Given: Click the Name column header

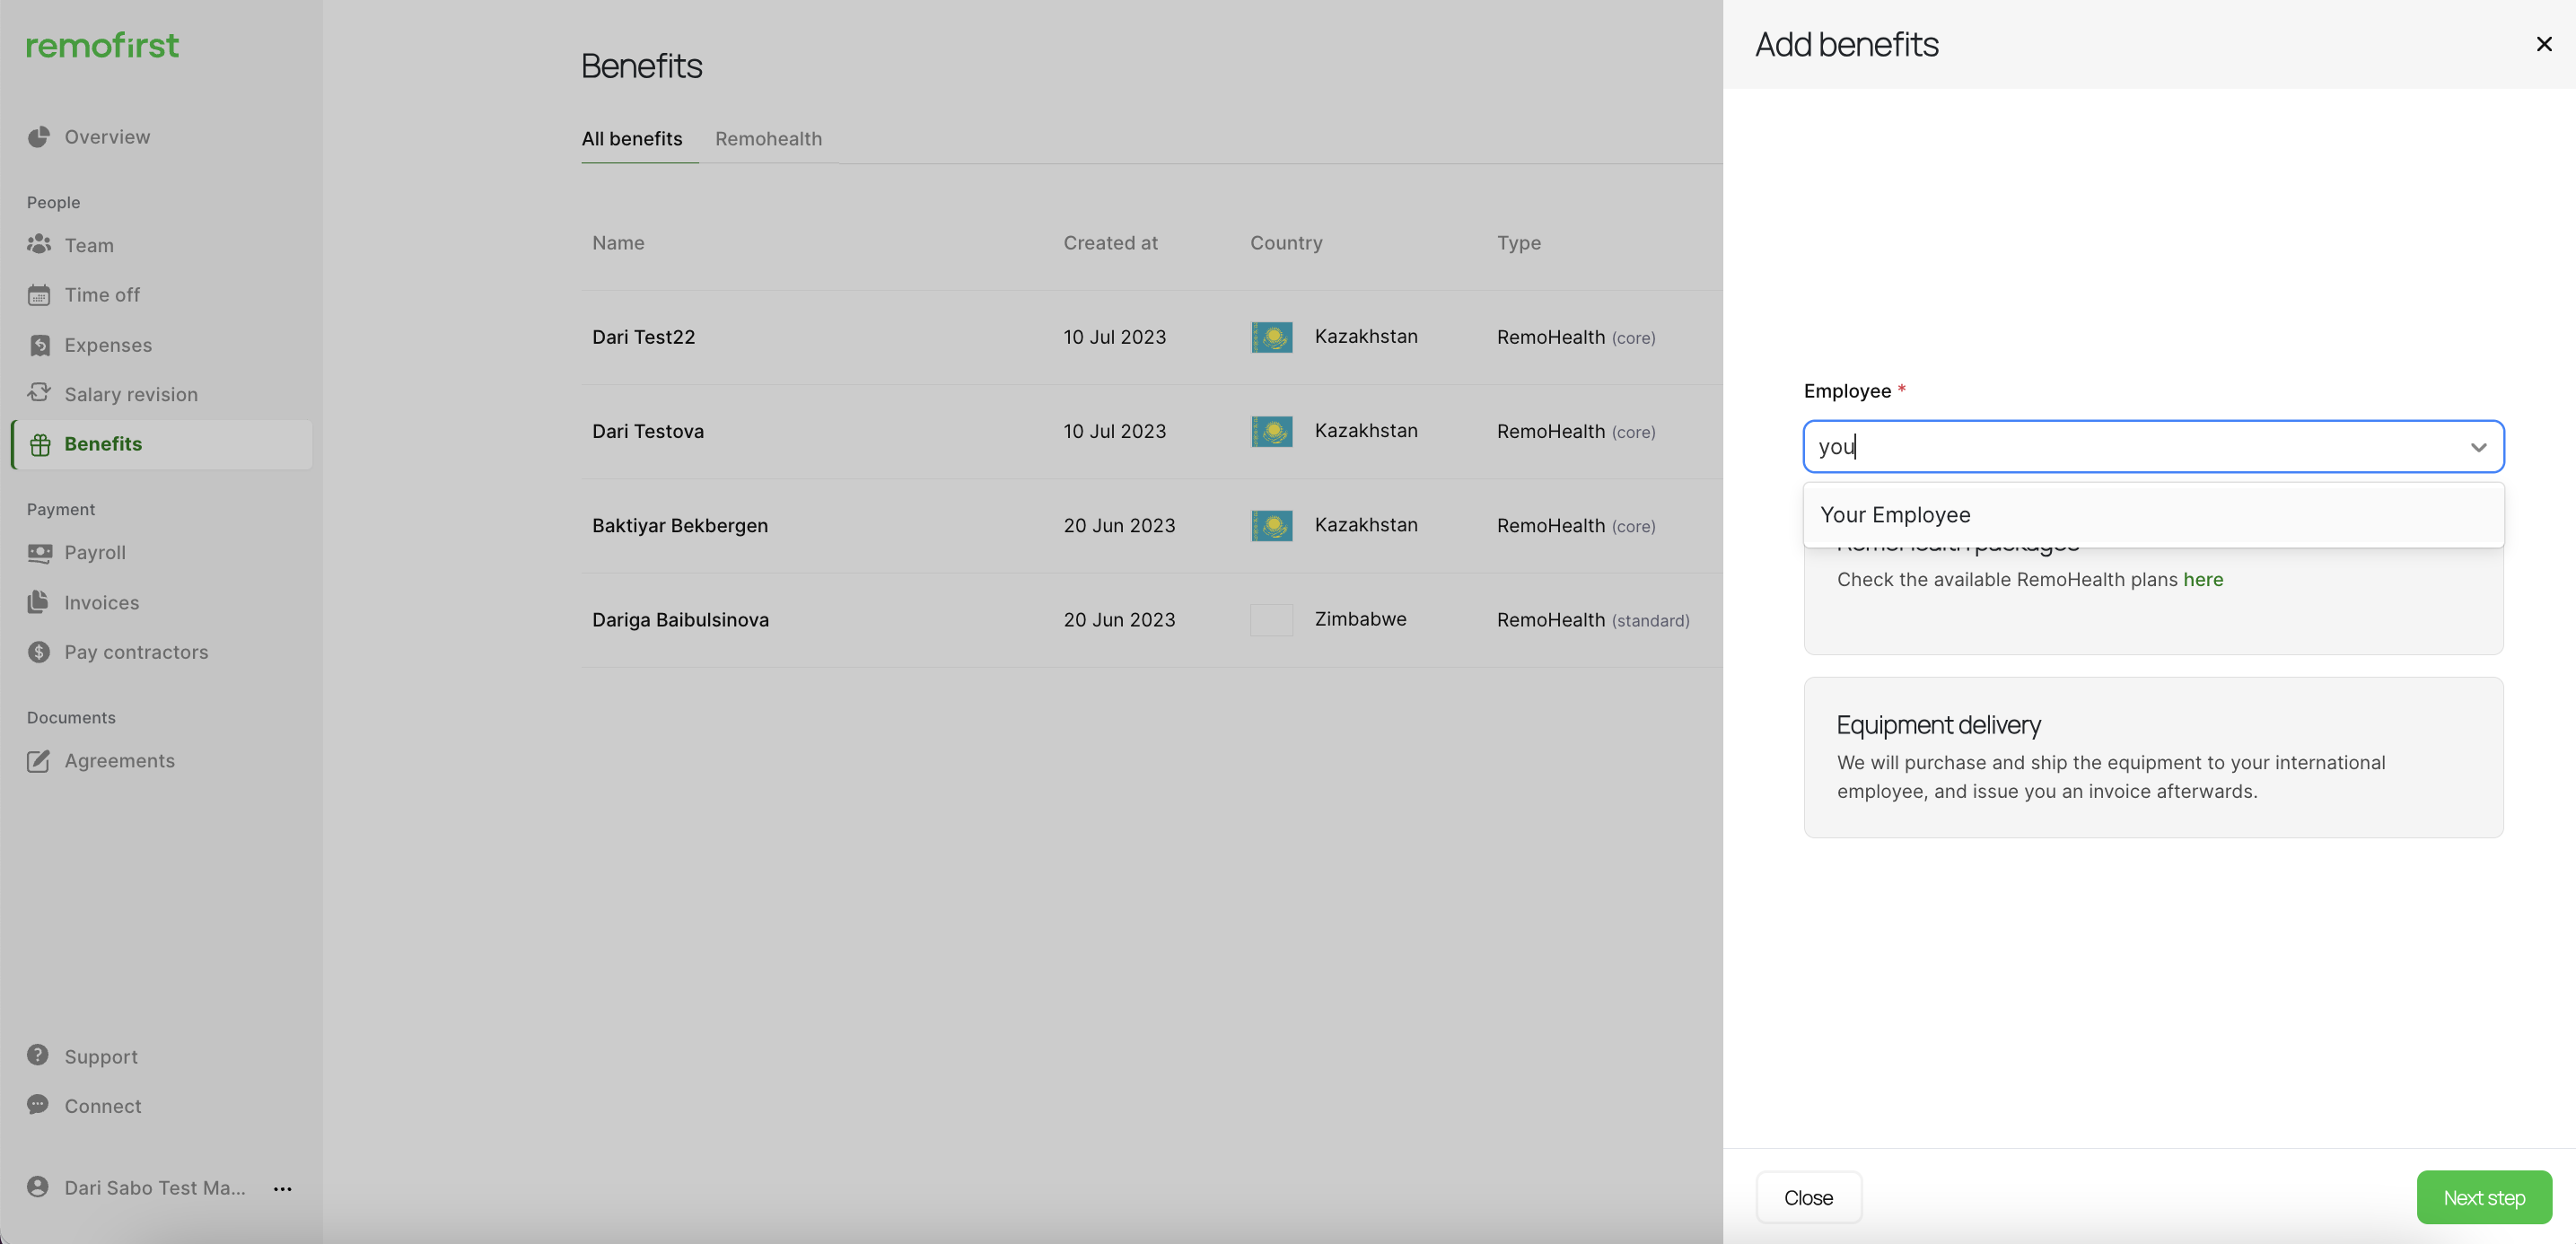Looking at the screenshot, I should click(x=618, y=243).
